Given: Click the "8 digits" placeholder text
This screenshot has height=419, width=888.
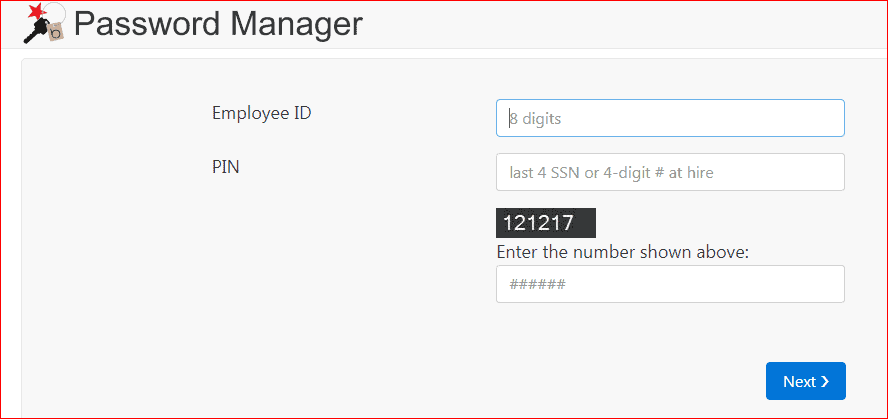Looking at the screenshot, I should click(535, 119).
